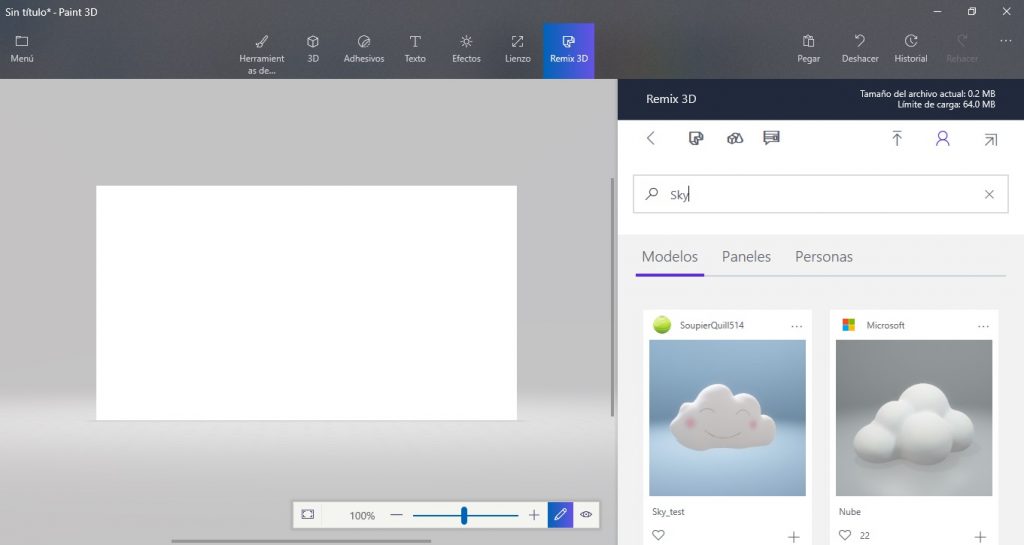Switch to the Paneles tab
1024x545 pixels.
click(746, 257)
